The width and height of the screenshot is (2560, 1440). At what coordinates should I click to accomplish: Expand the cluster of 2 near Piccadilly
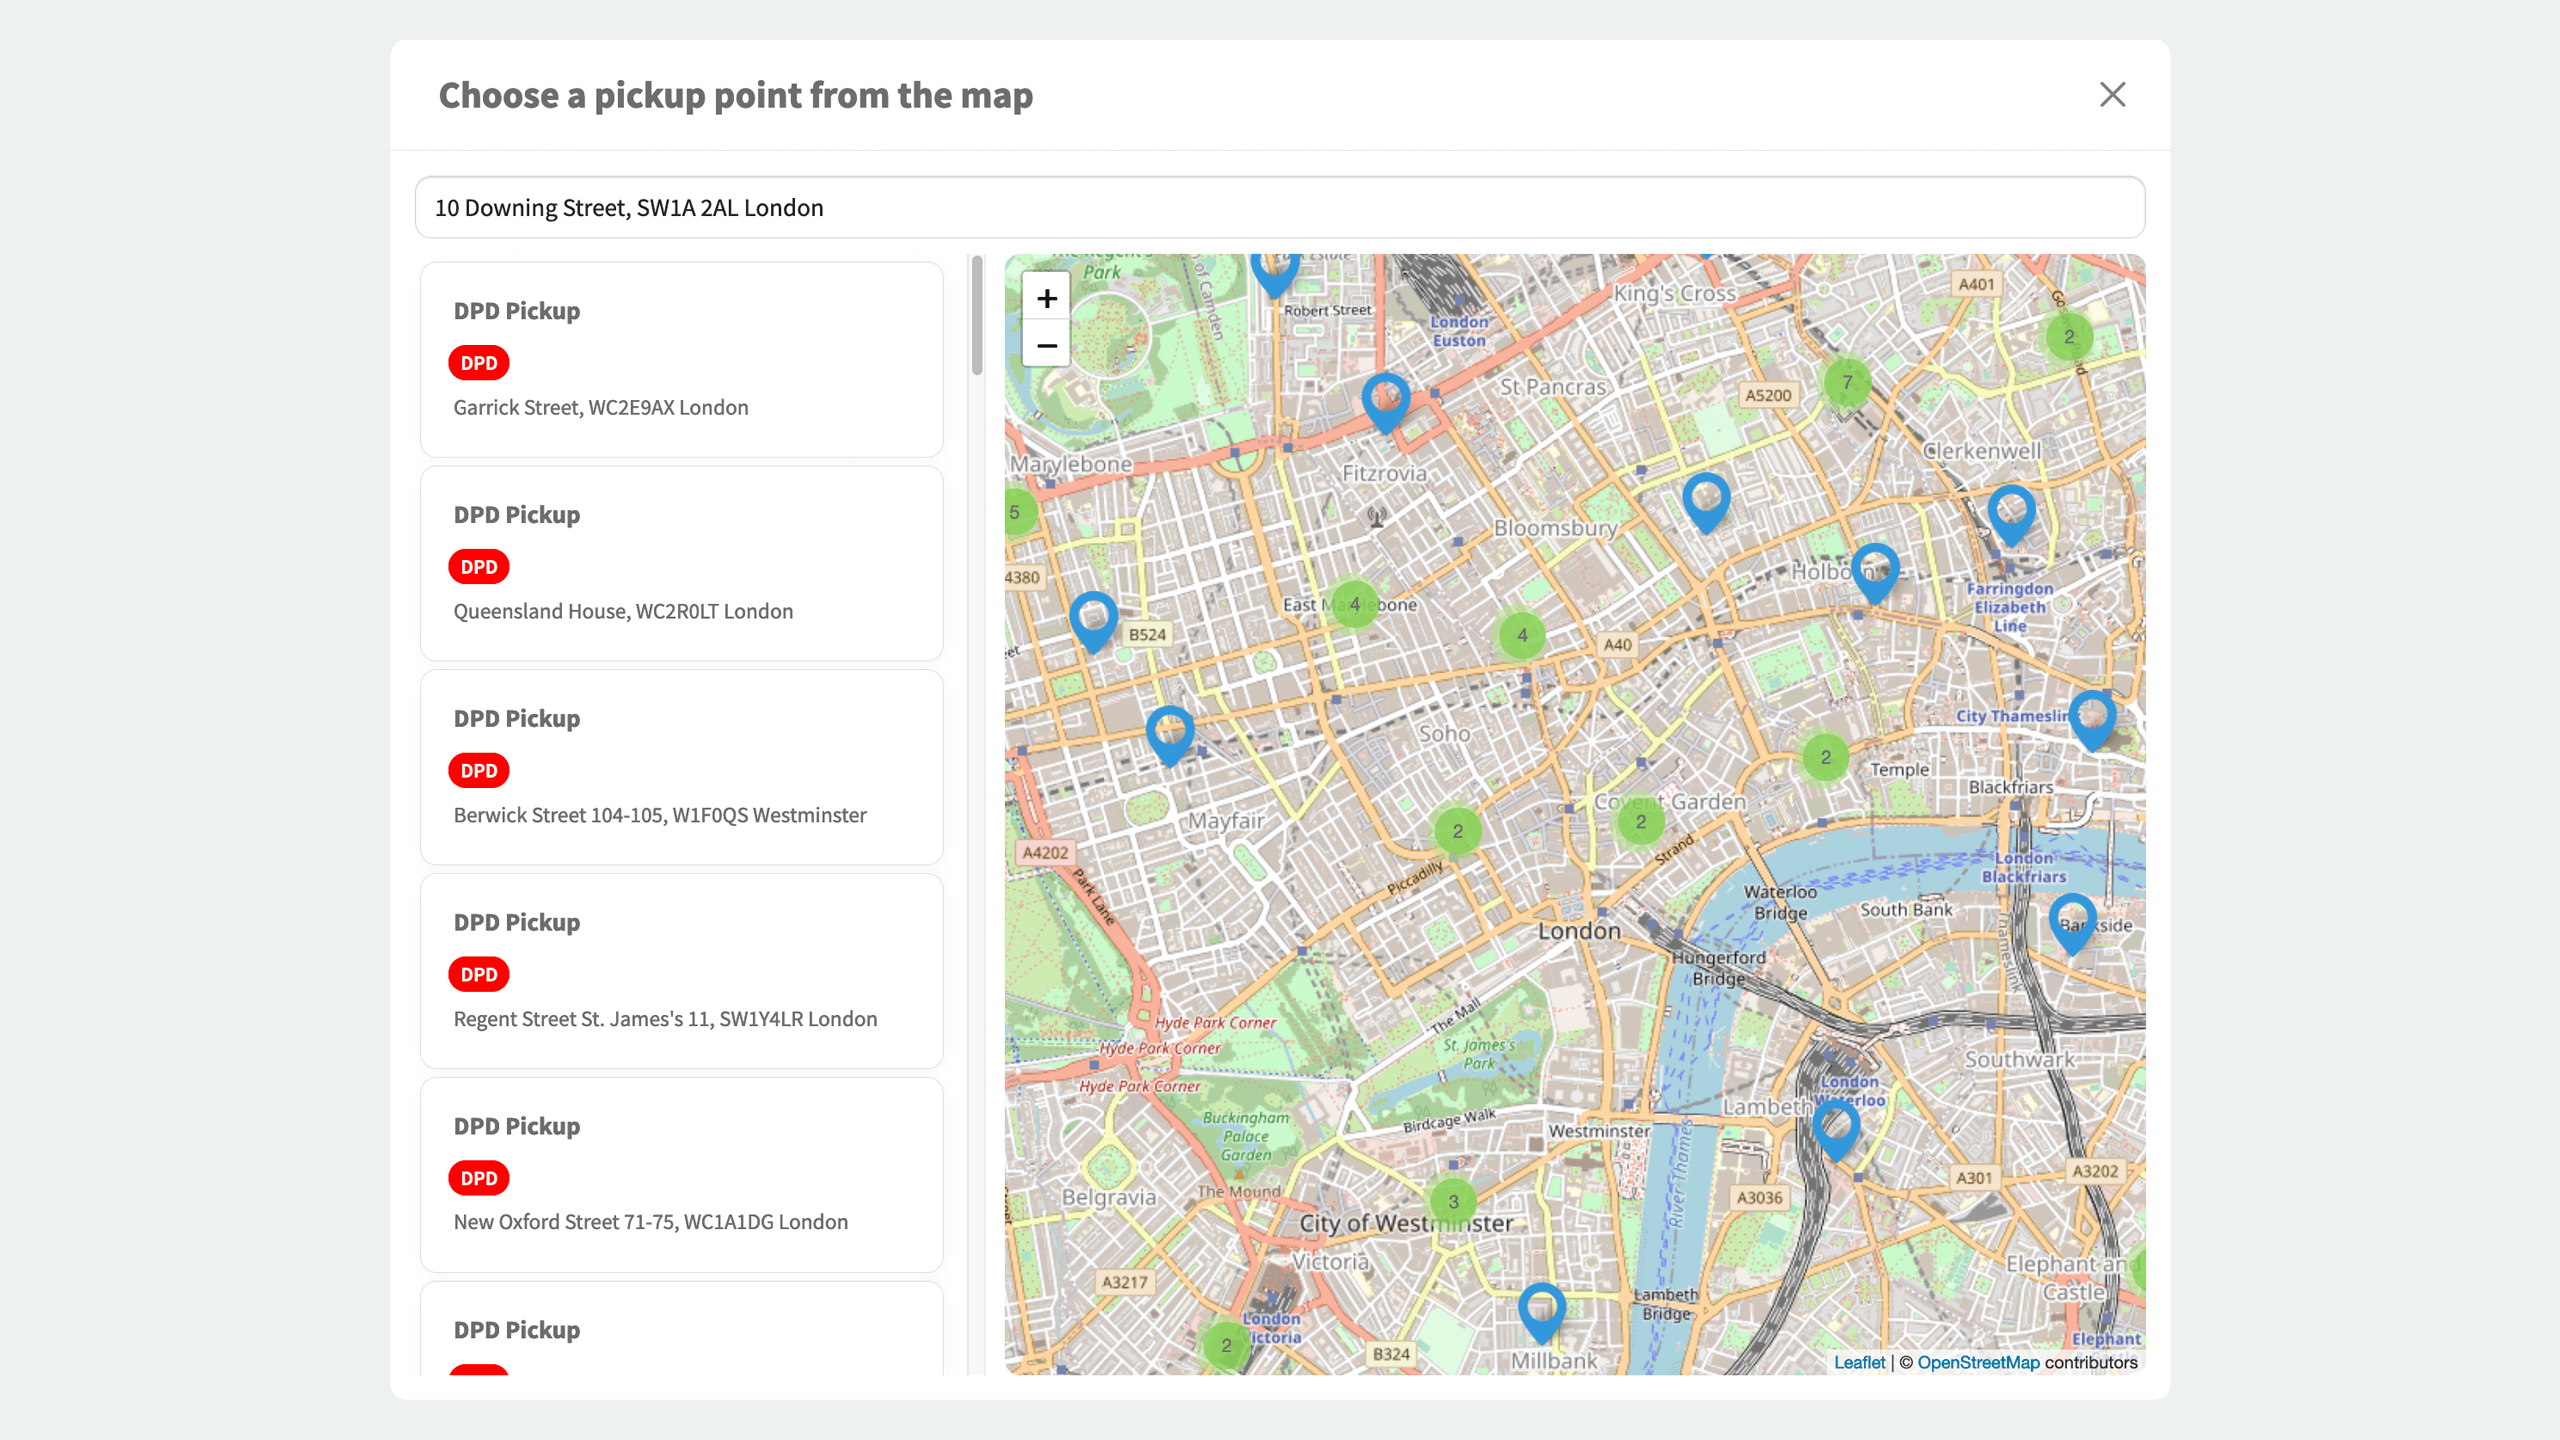1458,831
